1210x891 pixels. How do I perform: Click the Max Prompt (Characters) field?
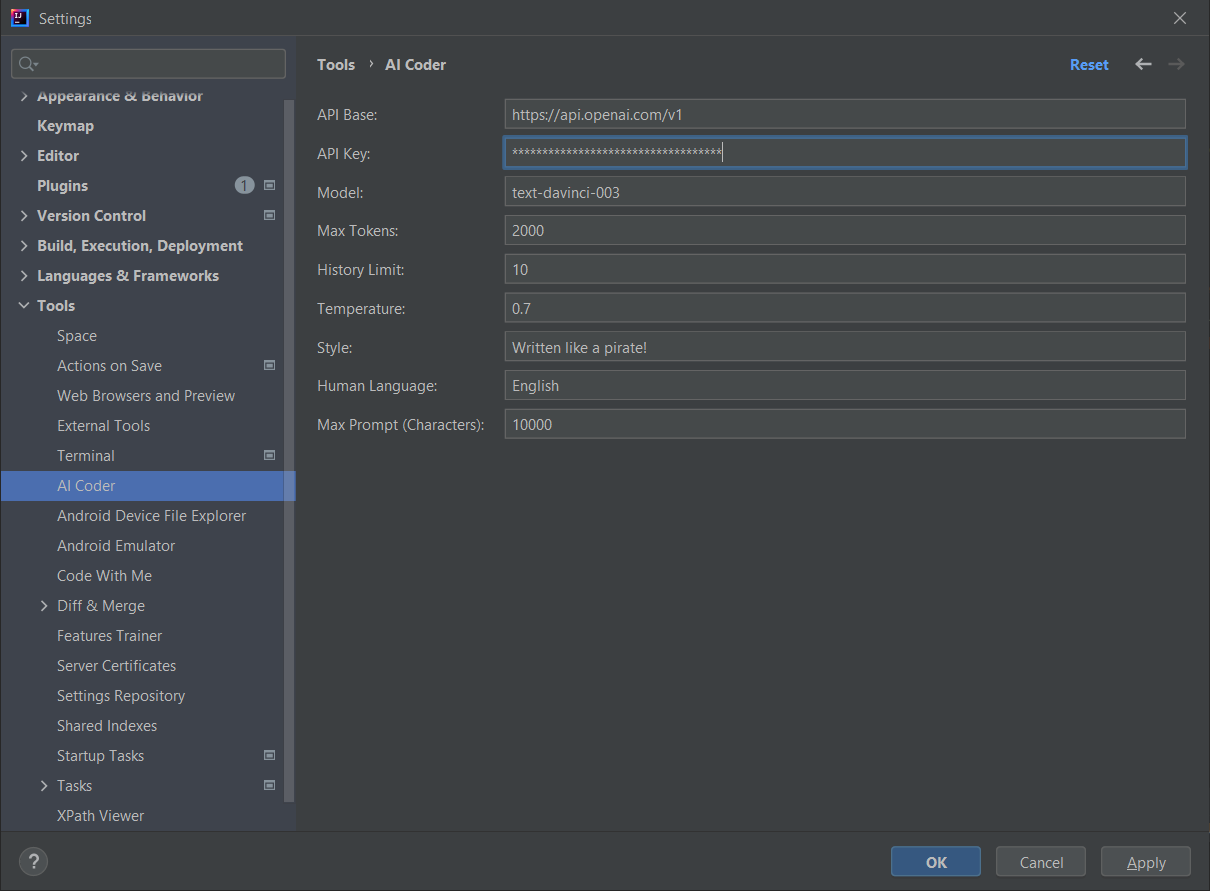pyautogui.click(x=845, y=424)
